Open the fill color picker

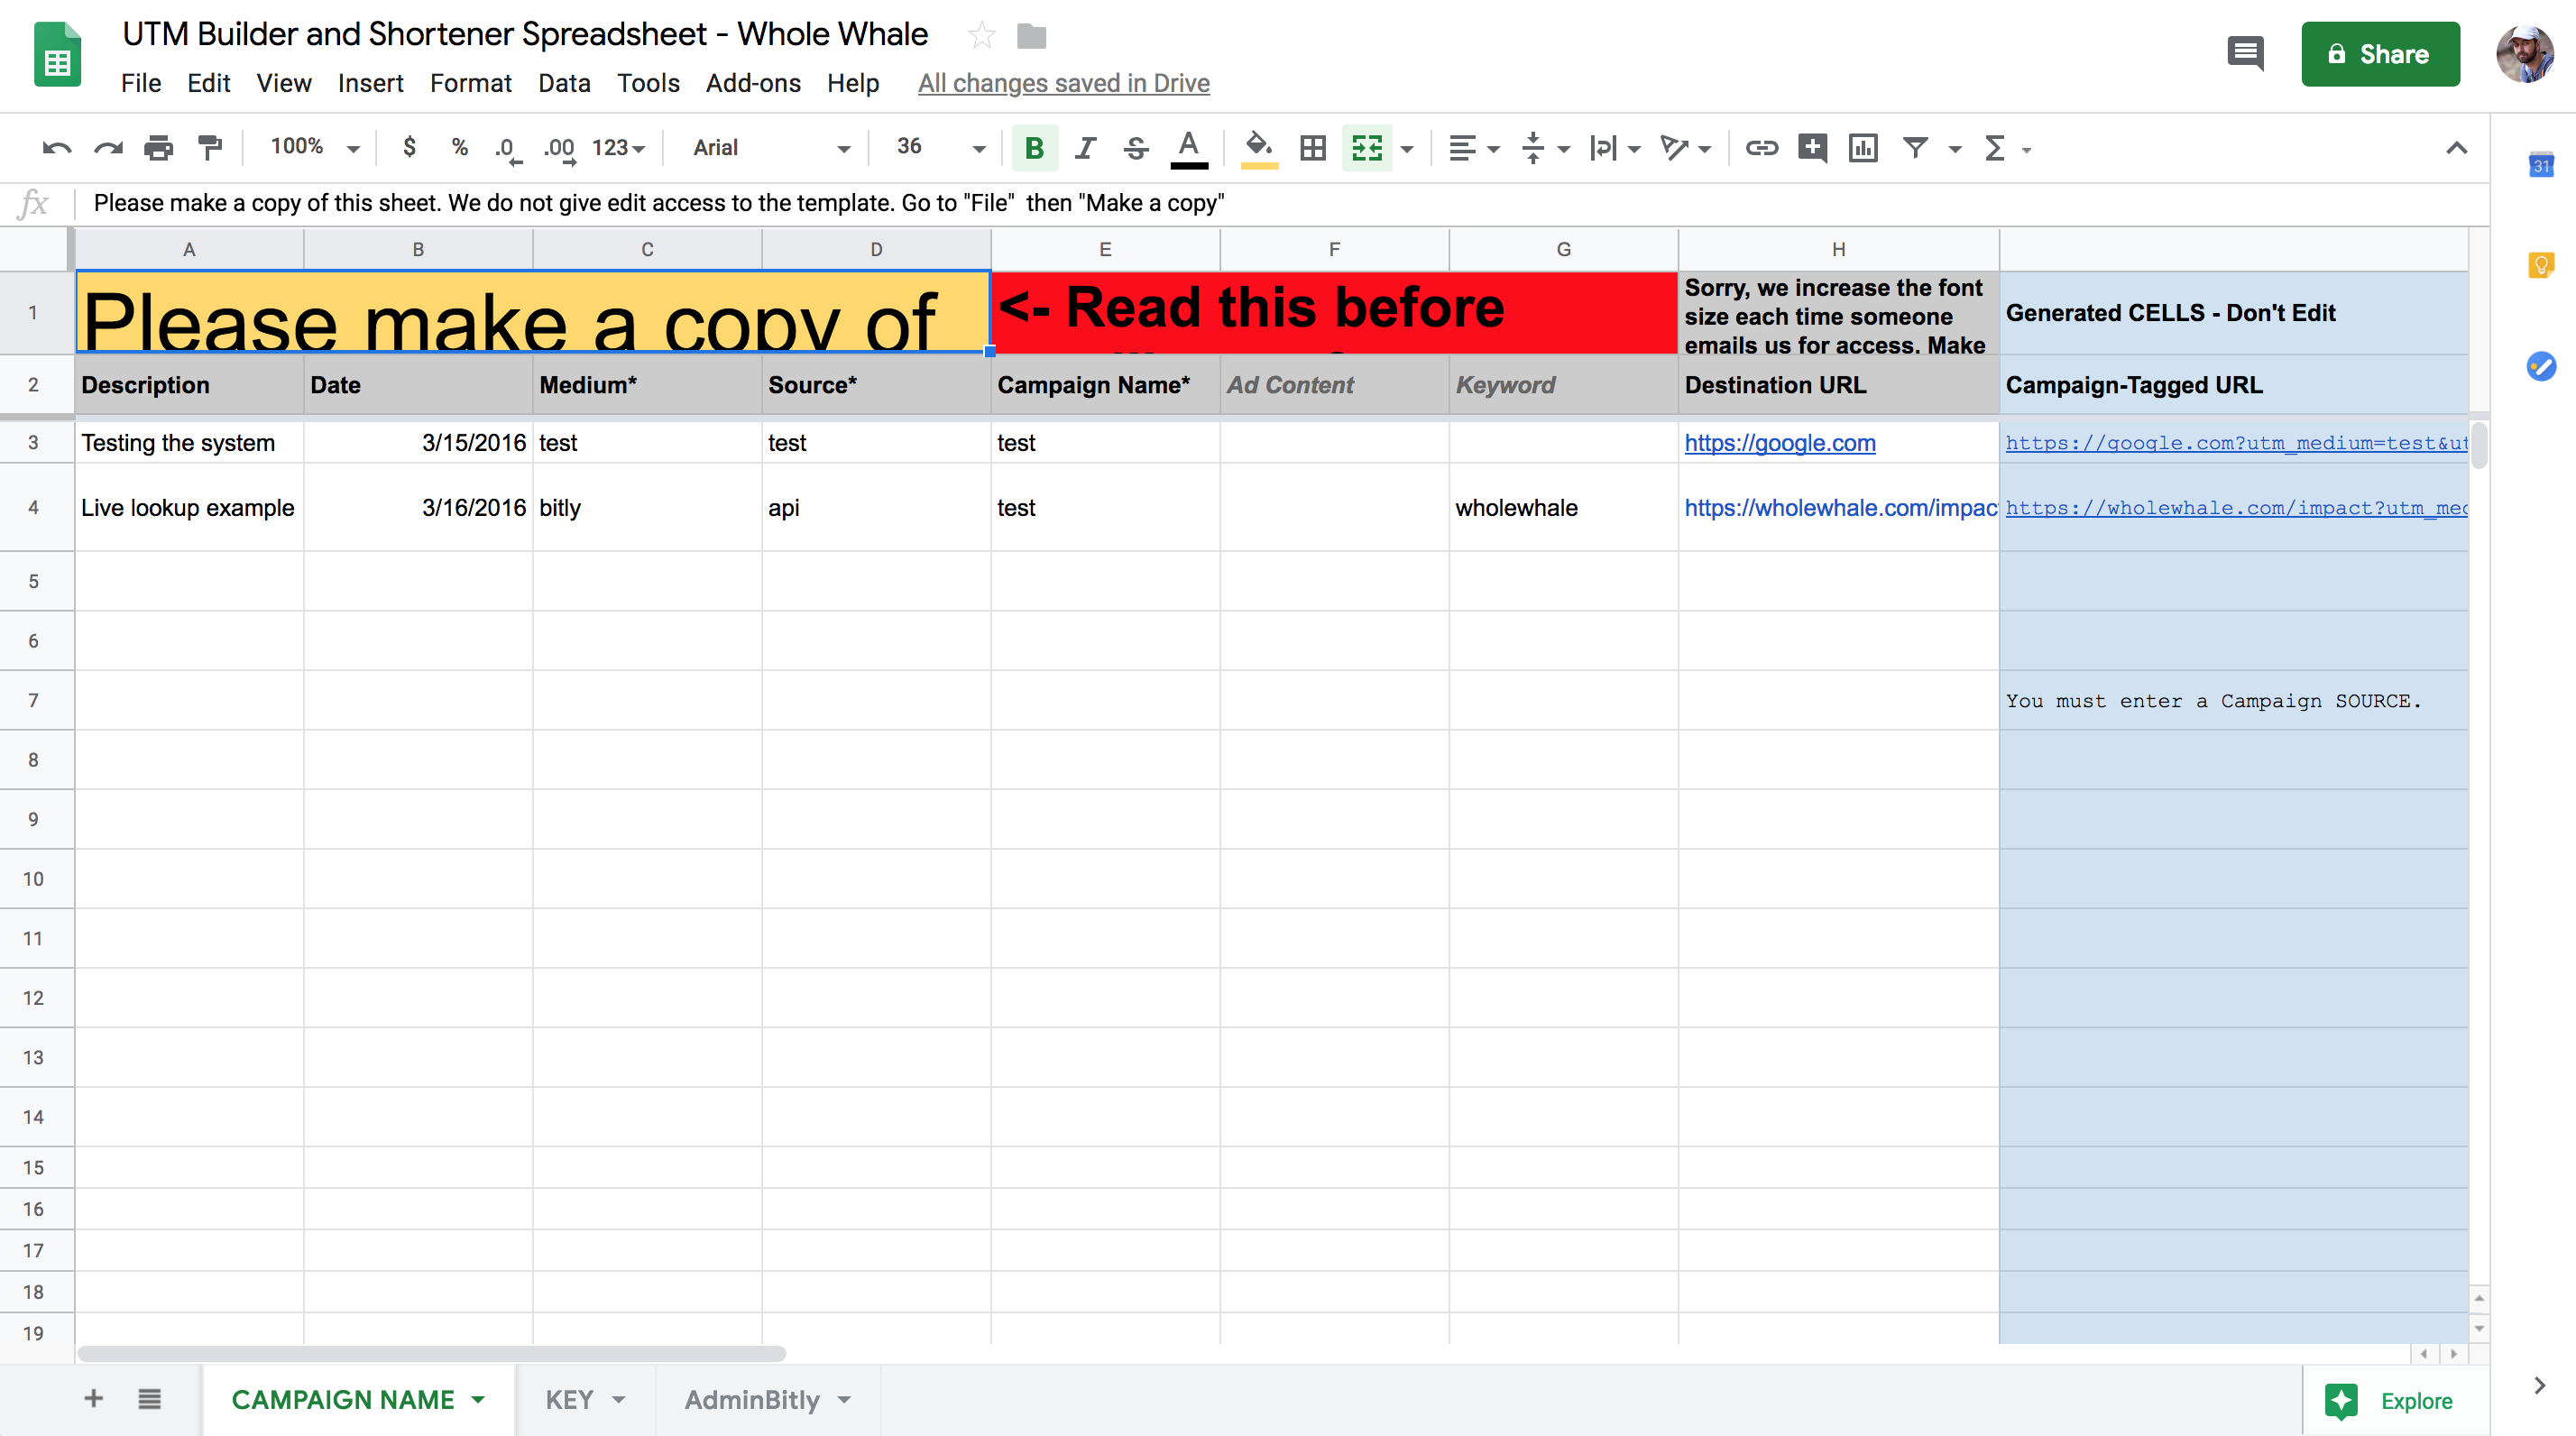click(1259, 148)
